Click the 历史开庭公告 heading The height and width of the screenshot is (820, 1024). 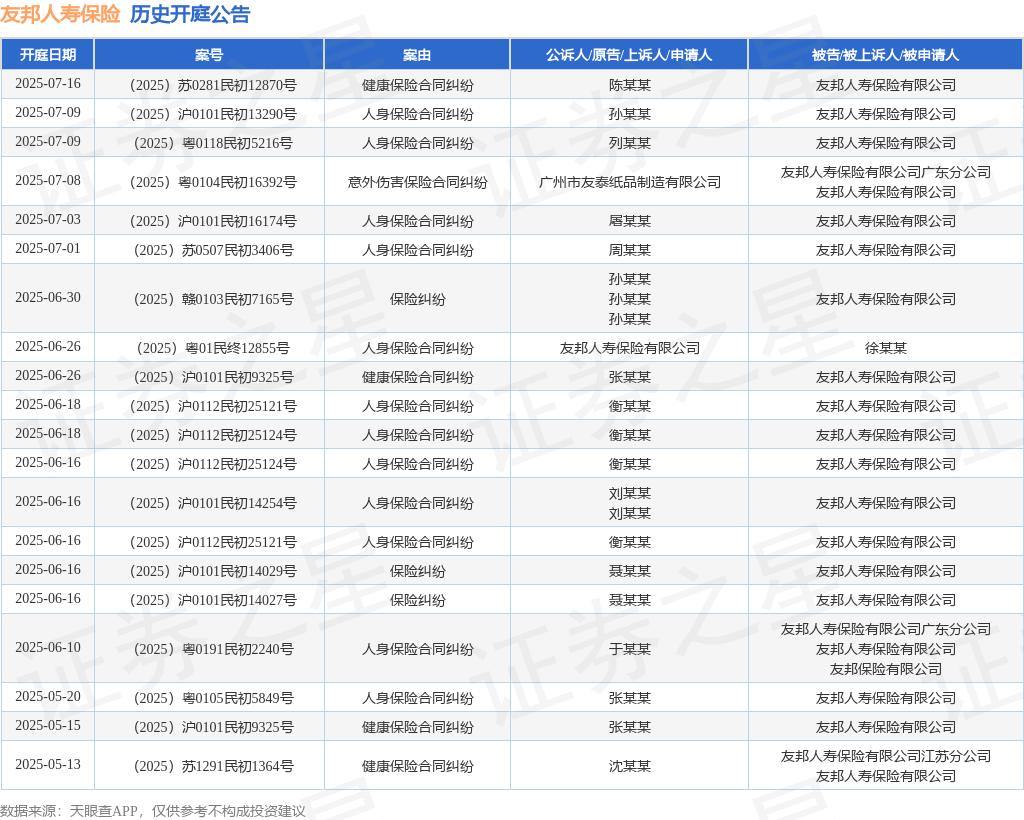(190, 14)
